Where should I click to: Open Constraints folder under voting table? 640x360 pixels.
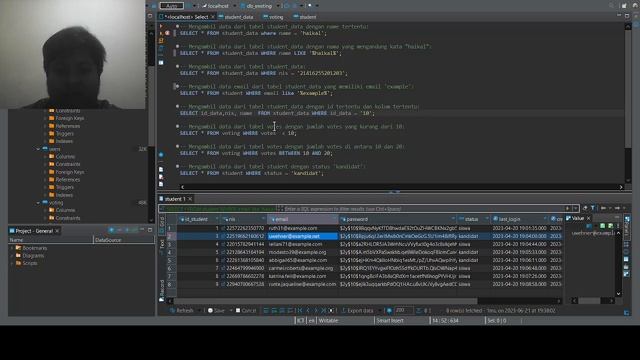coord(64,218)
